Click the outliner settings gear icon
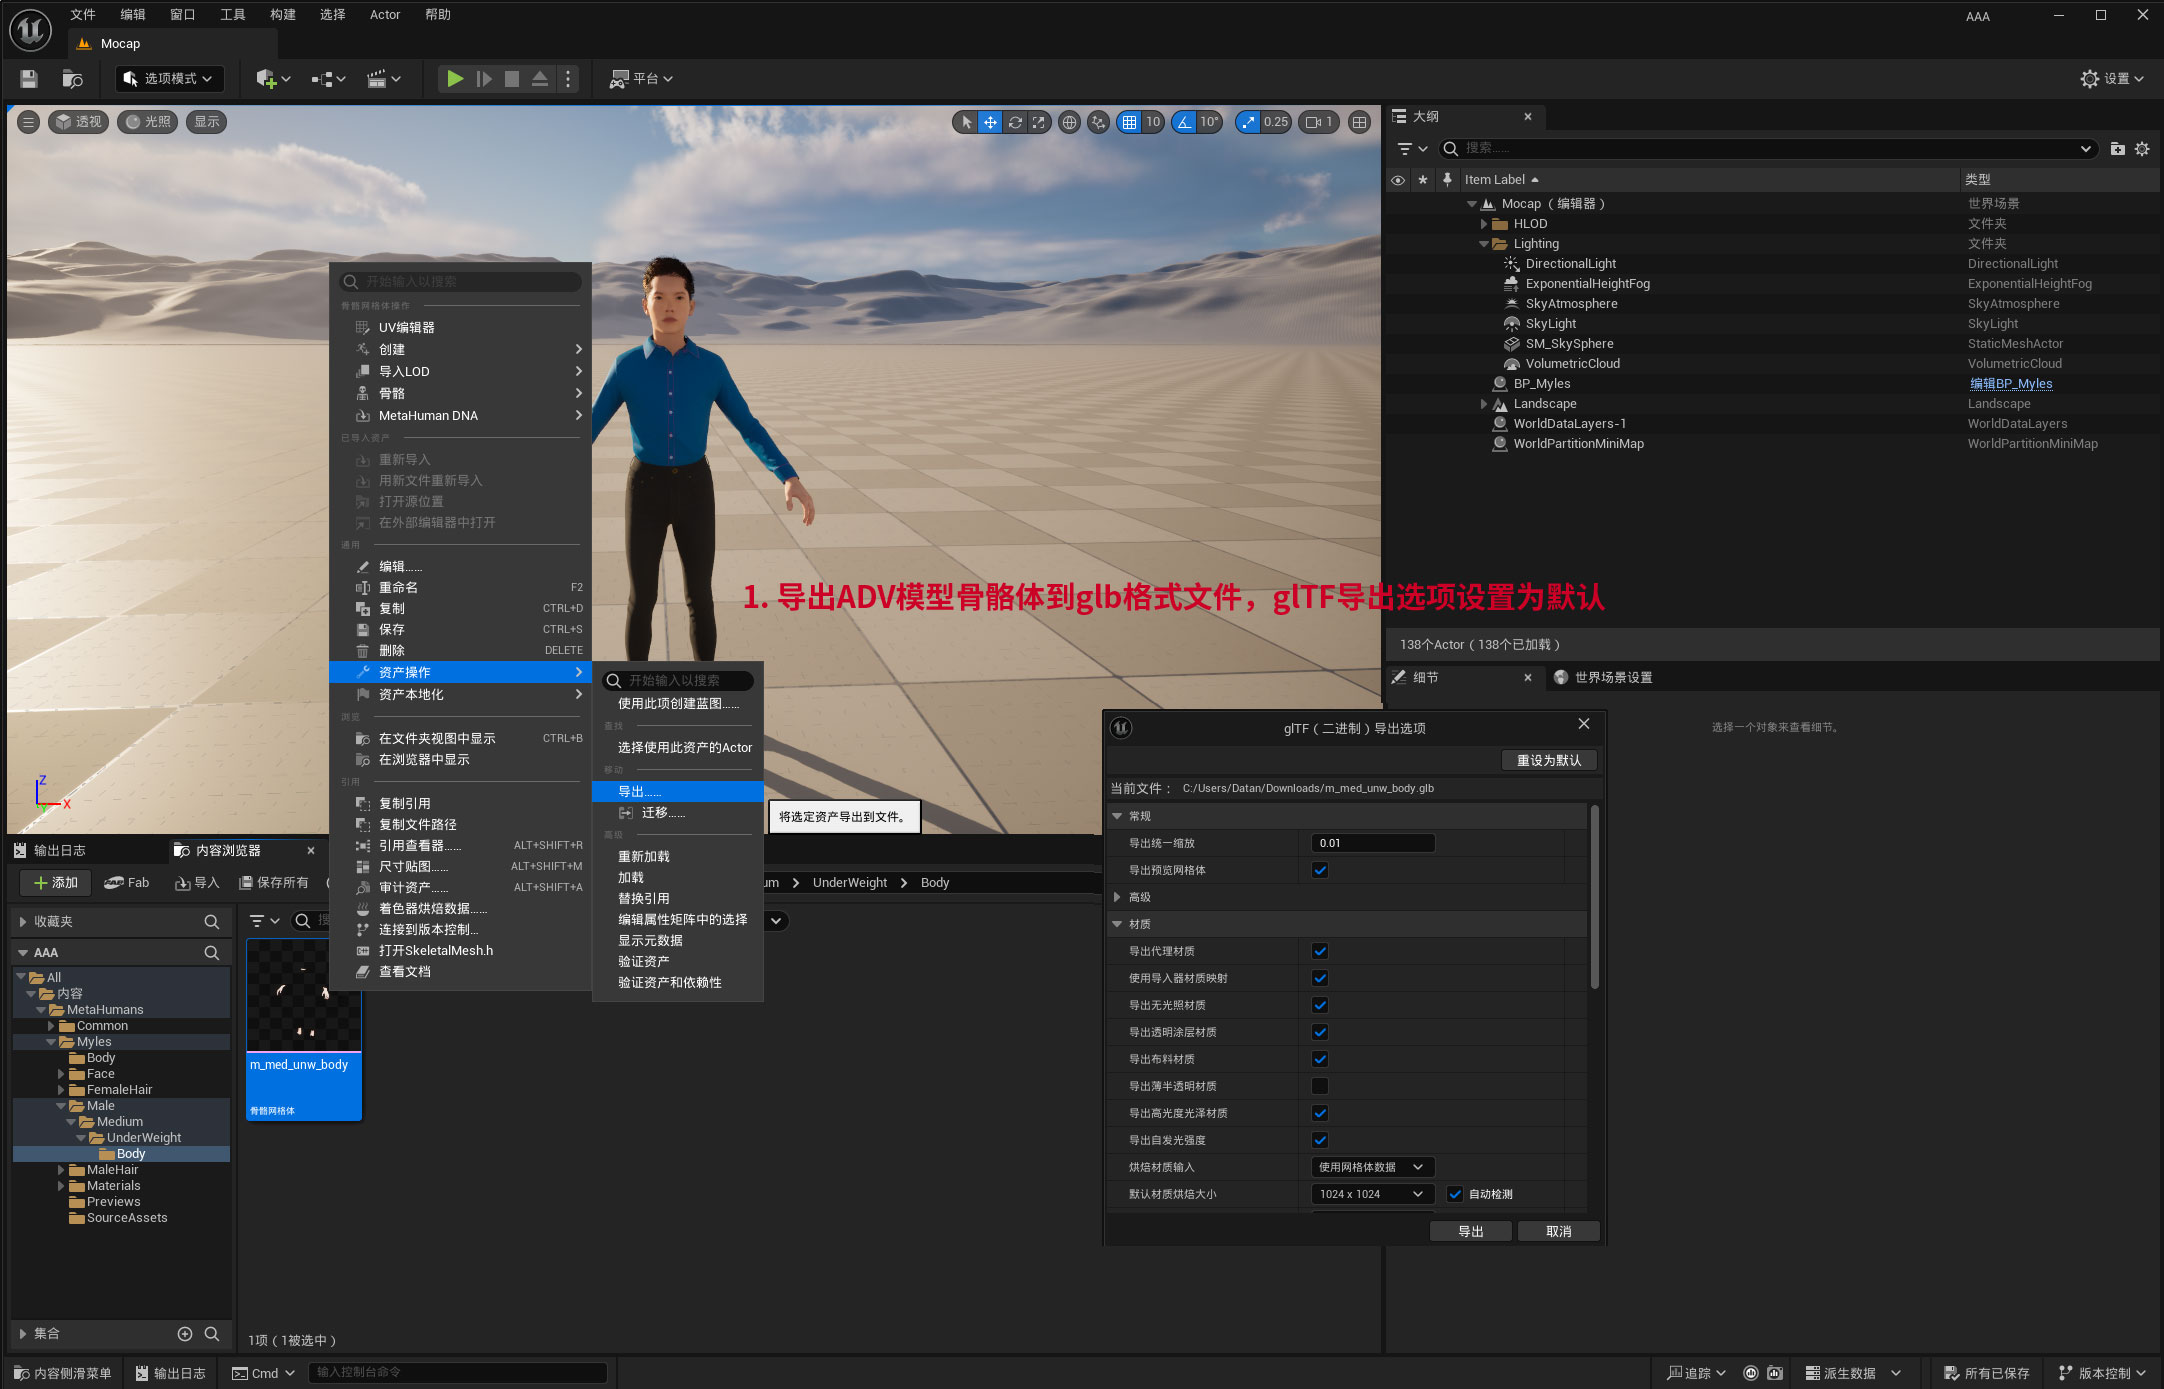Image resolution: width=2164 pixels, height=1389 pixels. 2142,149
